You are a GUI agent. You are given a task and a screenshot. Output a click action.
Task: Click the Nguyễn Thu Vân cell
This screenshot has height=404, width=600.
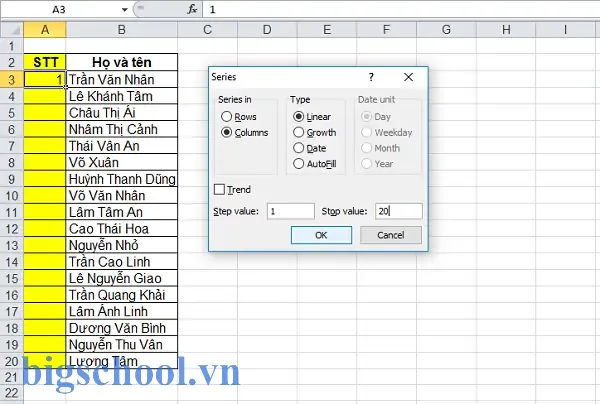[122, 345]
